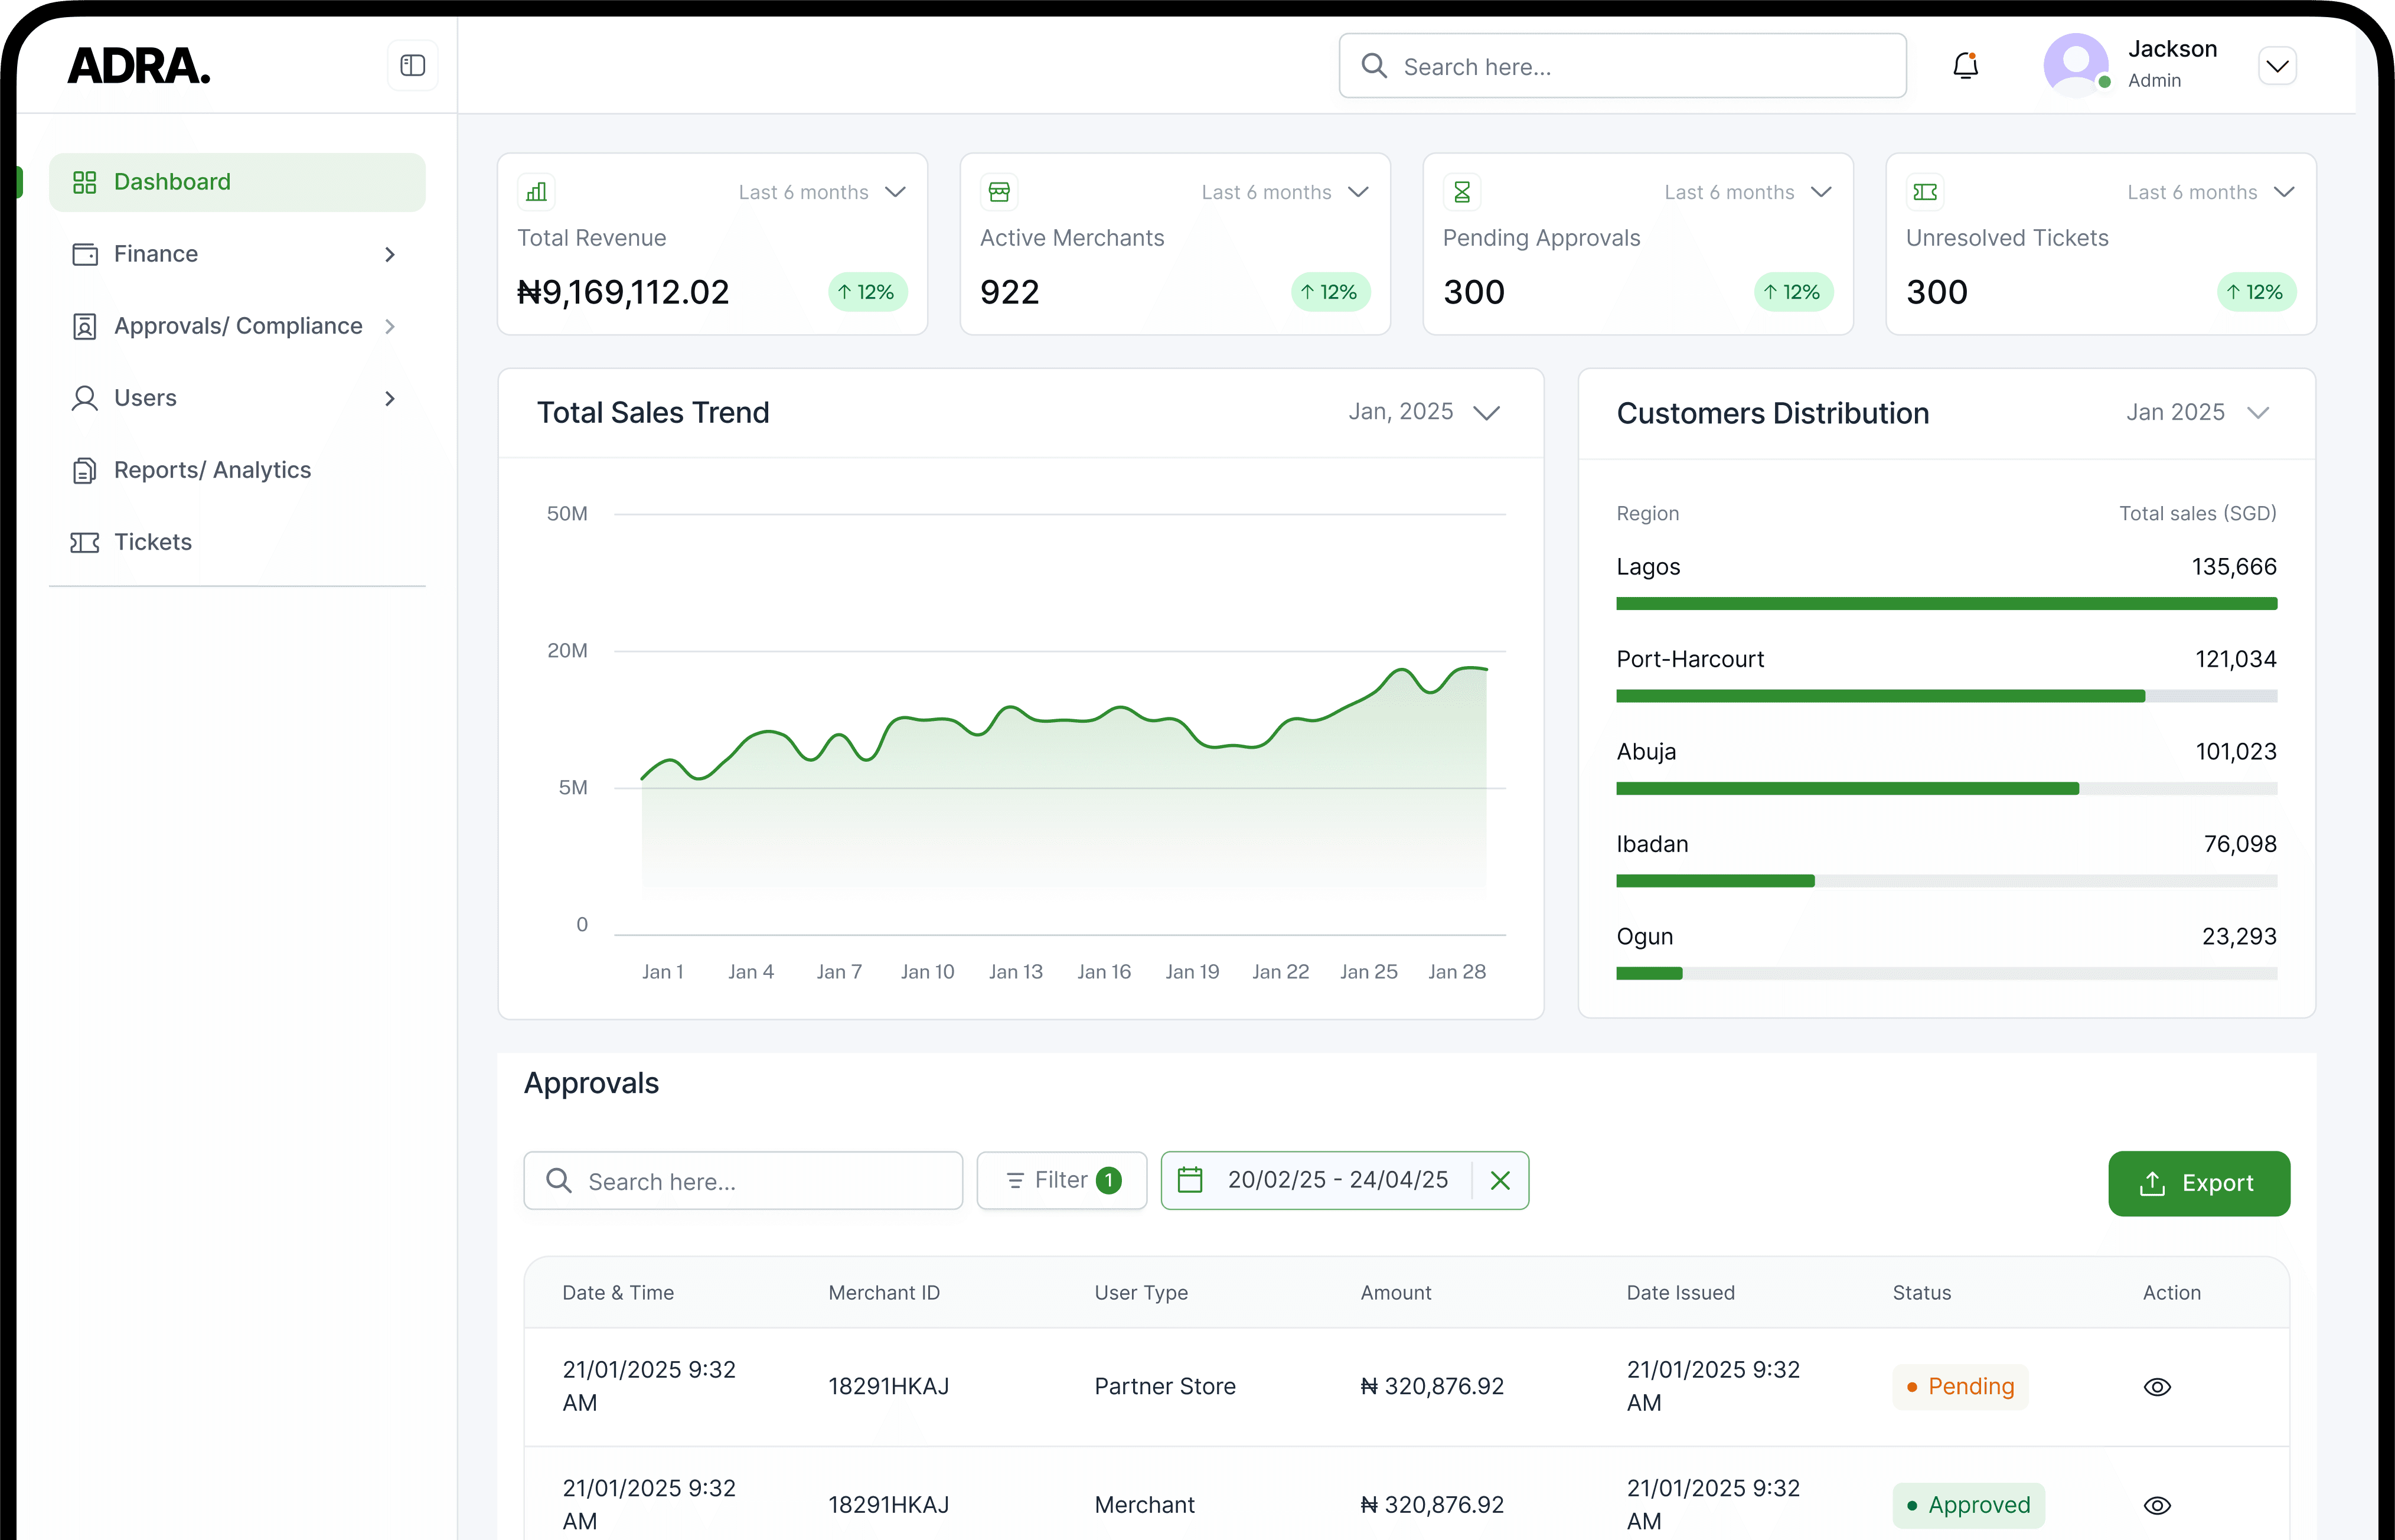Click the Total Revenue chart icon
The height and width of the screenshot is (1540, 2395).
(537, 192)
